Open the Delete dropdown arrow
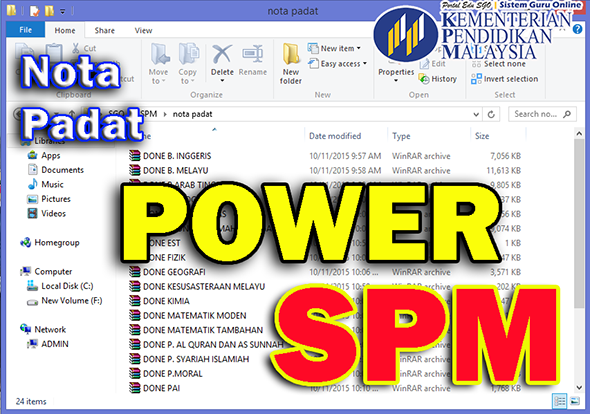The width and height of the screenshot is (590, 414). (x=222, y=81)
